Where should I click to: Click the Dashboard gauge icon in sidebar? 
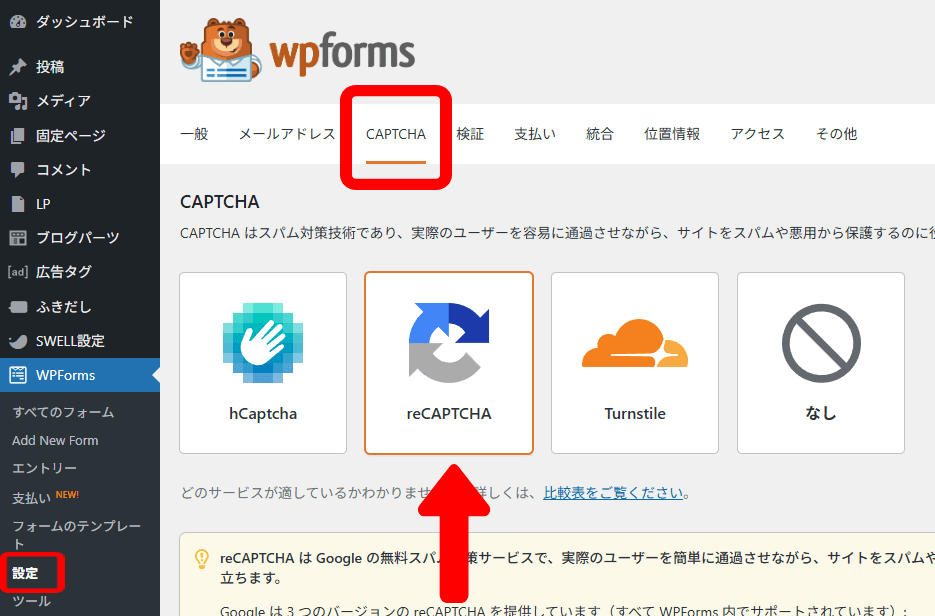17,21
